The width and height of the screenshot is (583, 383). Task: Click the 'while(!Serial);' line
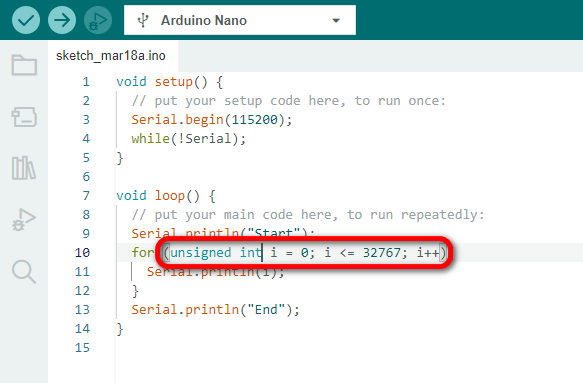(189, 139)
